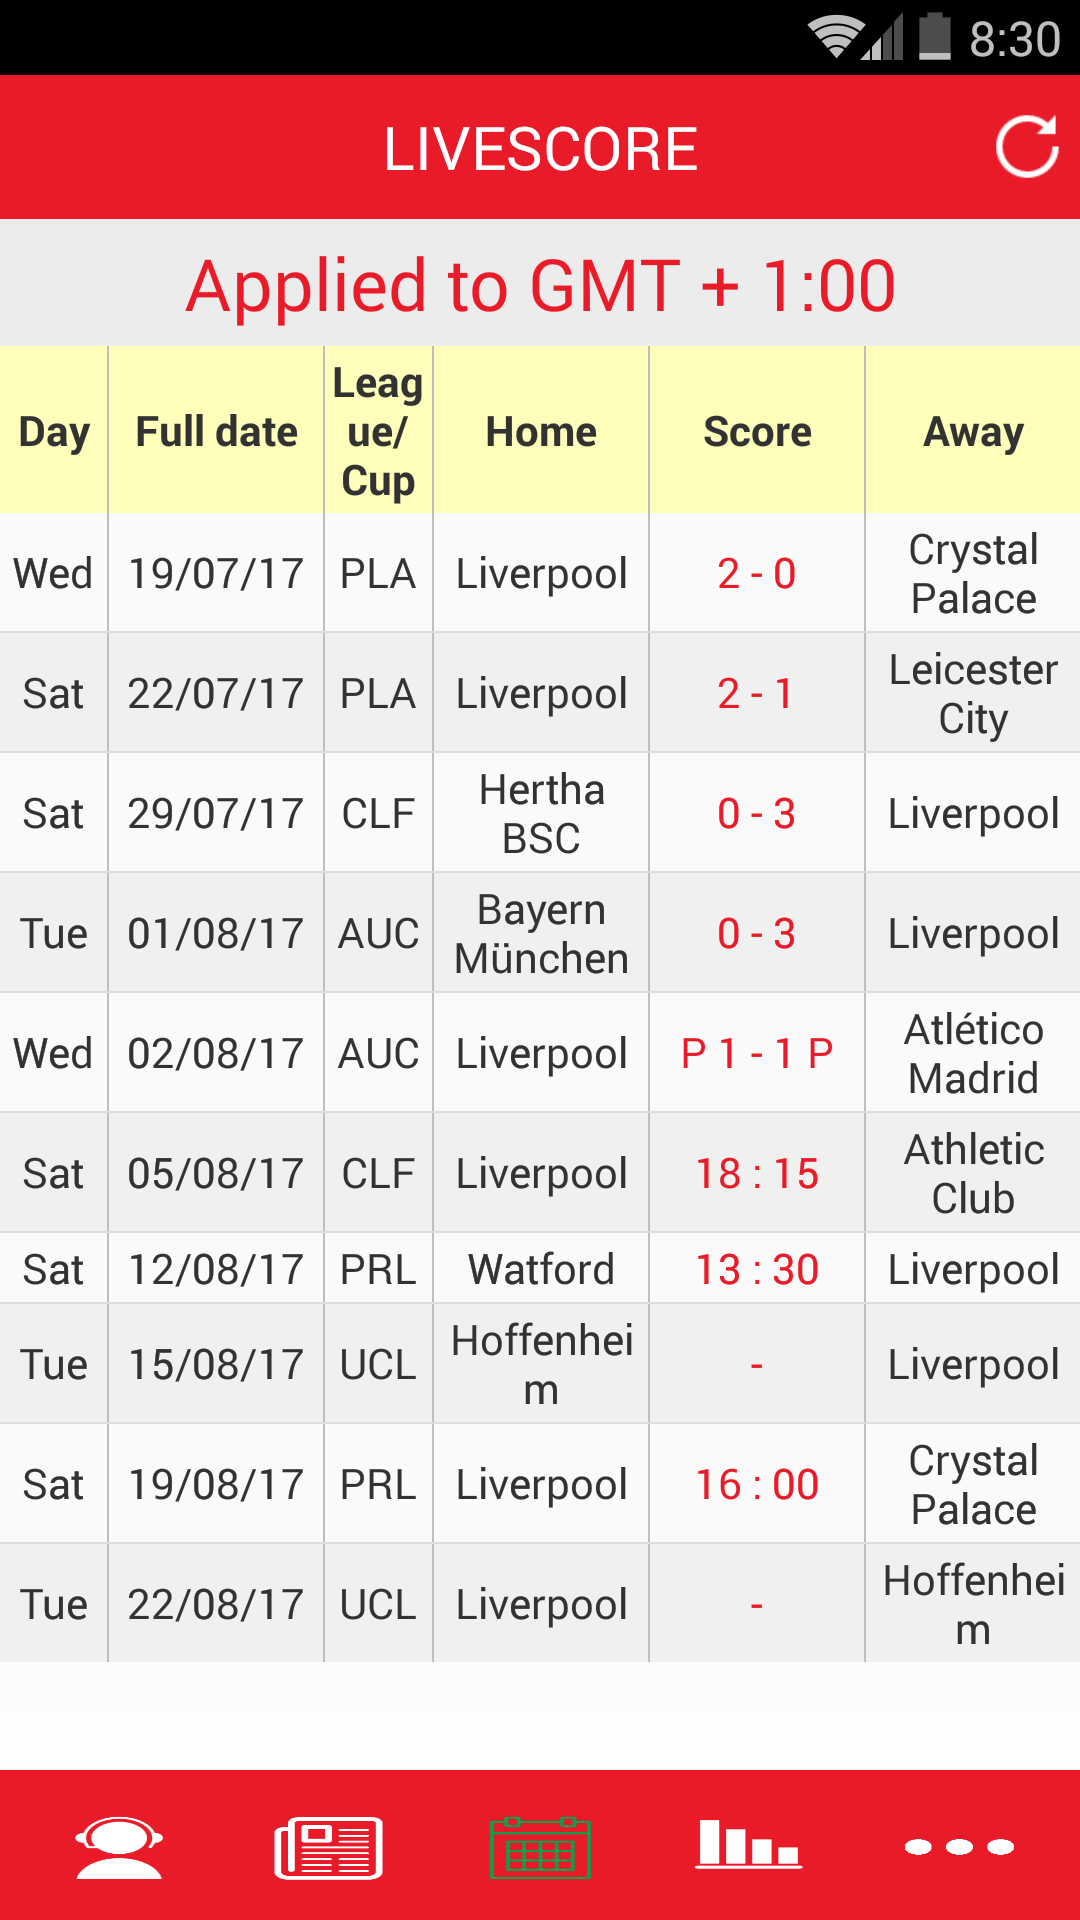The image size is (1080, 1920).
Task: Select the 22/08/17 date cell
Action: pyautogui.click(x=216, y=1605)
